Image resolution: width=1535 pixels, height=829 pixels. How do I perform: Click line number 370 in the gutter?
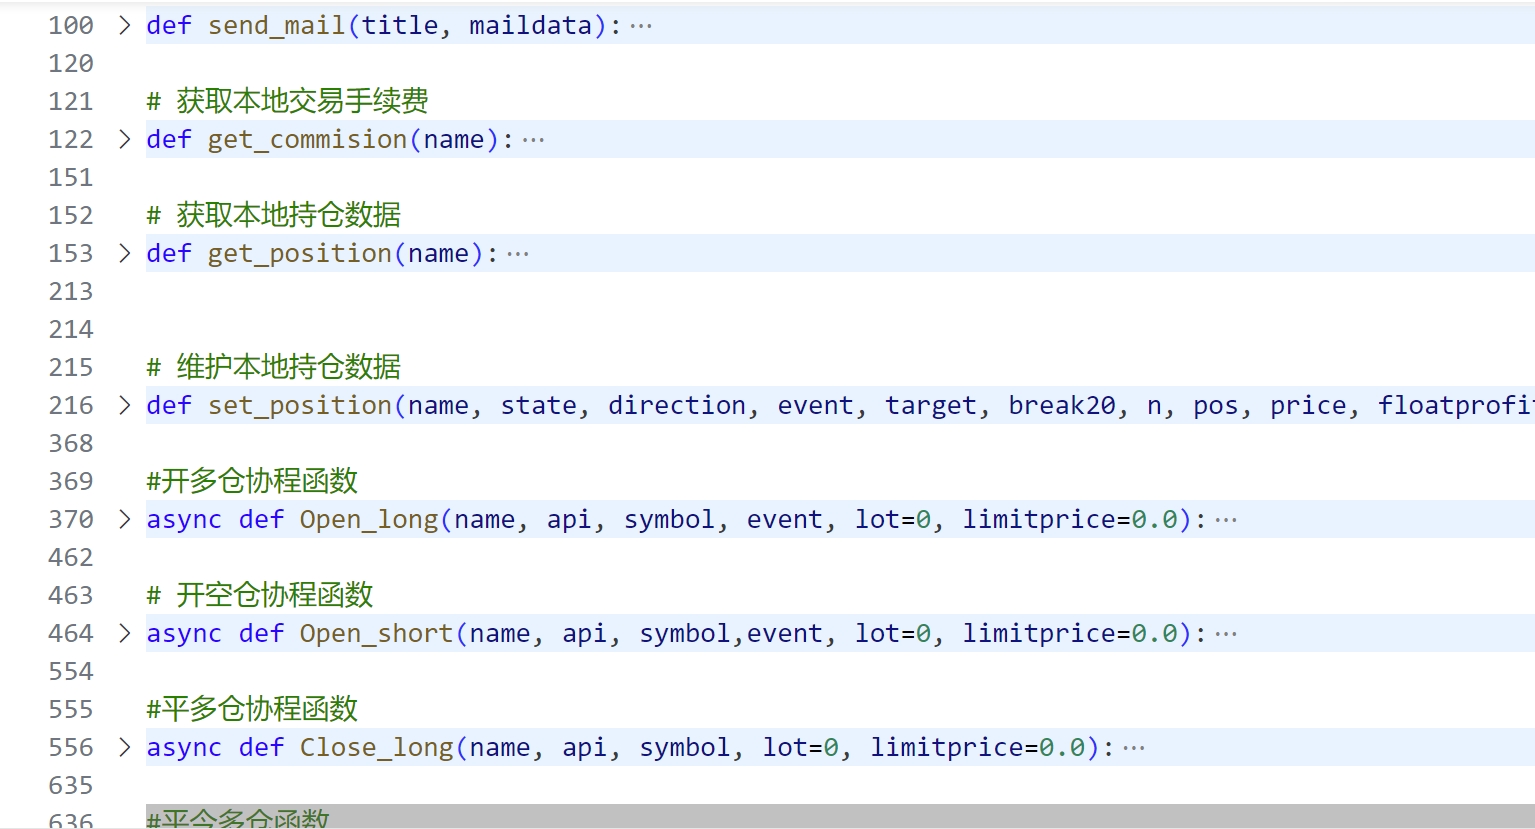[71, 519]
